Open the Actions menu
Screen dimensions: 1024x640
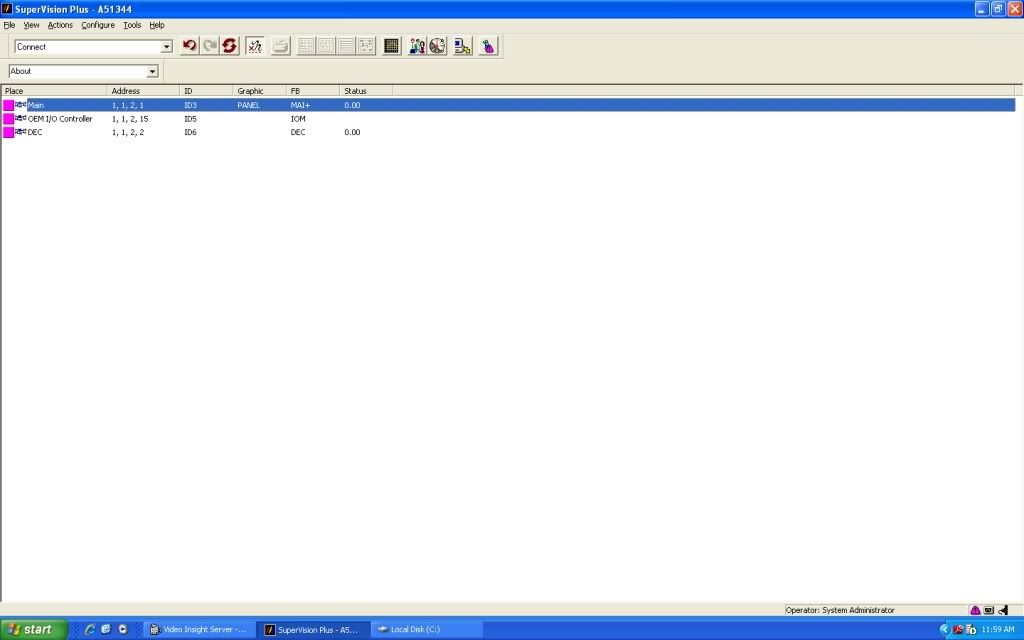coord(60,25)
